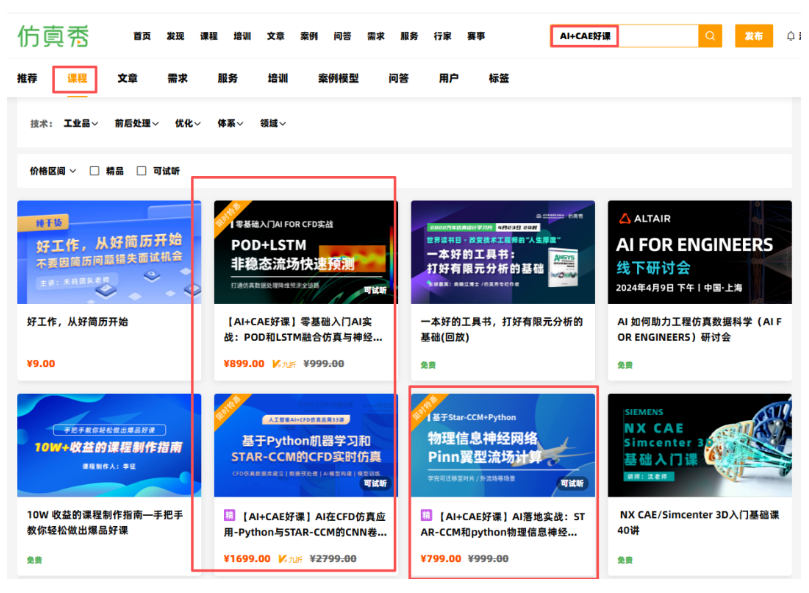Switch to the 服务 tab
809x593 pixels.
tap(228, 78)
